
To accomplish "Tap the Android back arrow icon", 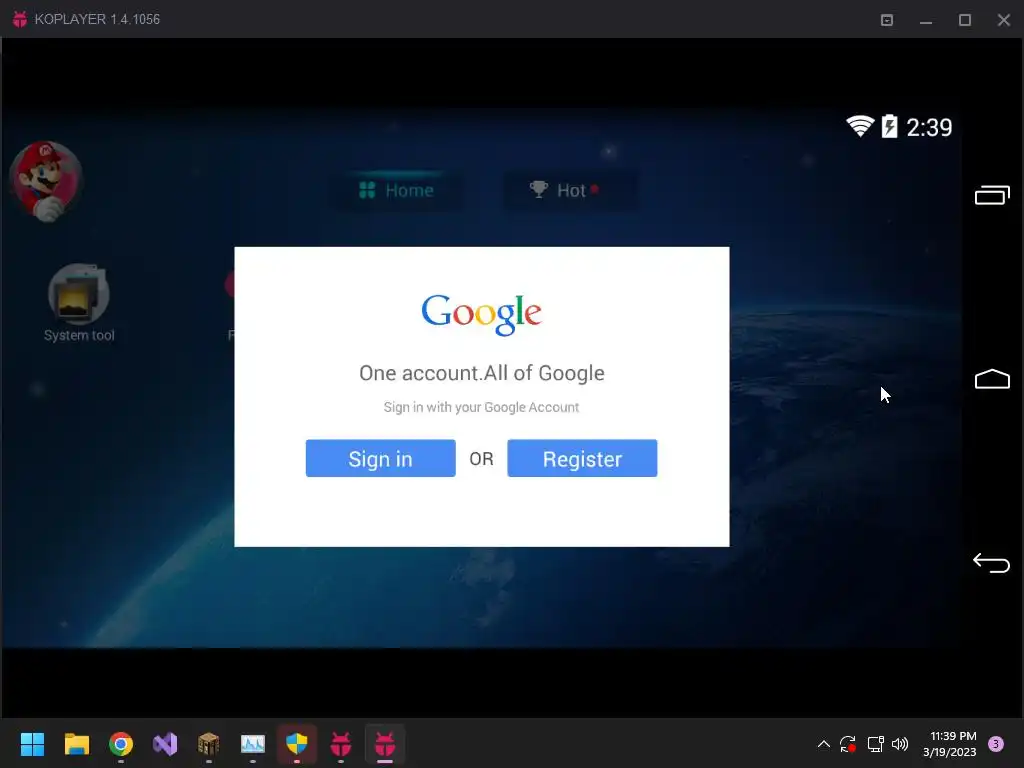I will pos(991,562).
